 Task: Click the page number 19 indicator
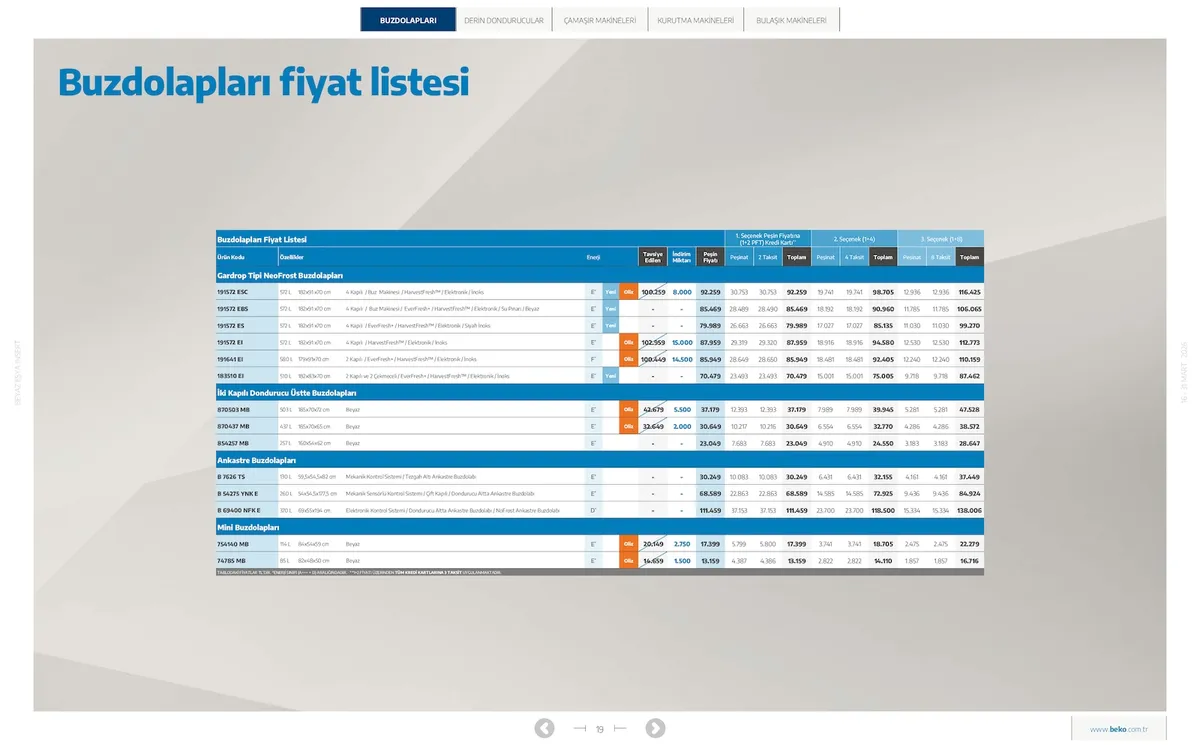[599, 729]
